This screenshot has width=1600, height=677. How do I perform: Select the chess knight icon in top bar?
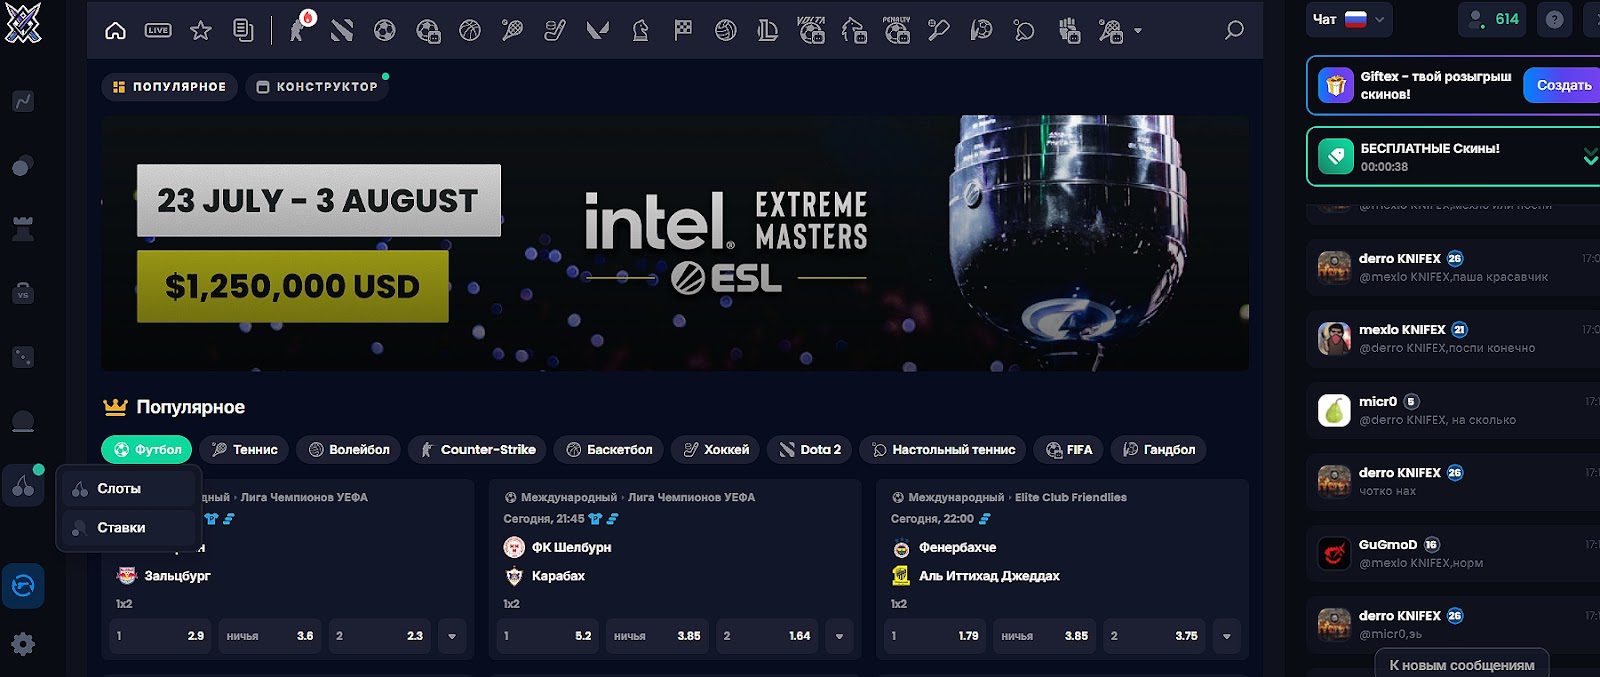641,31
